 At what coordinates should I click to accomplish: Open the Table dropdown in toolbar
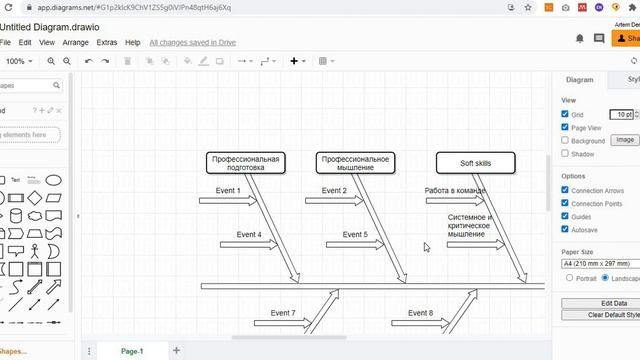click(x=327, y=61)
